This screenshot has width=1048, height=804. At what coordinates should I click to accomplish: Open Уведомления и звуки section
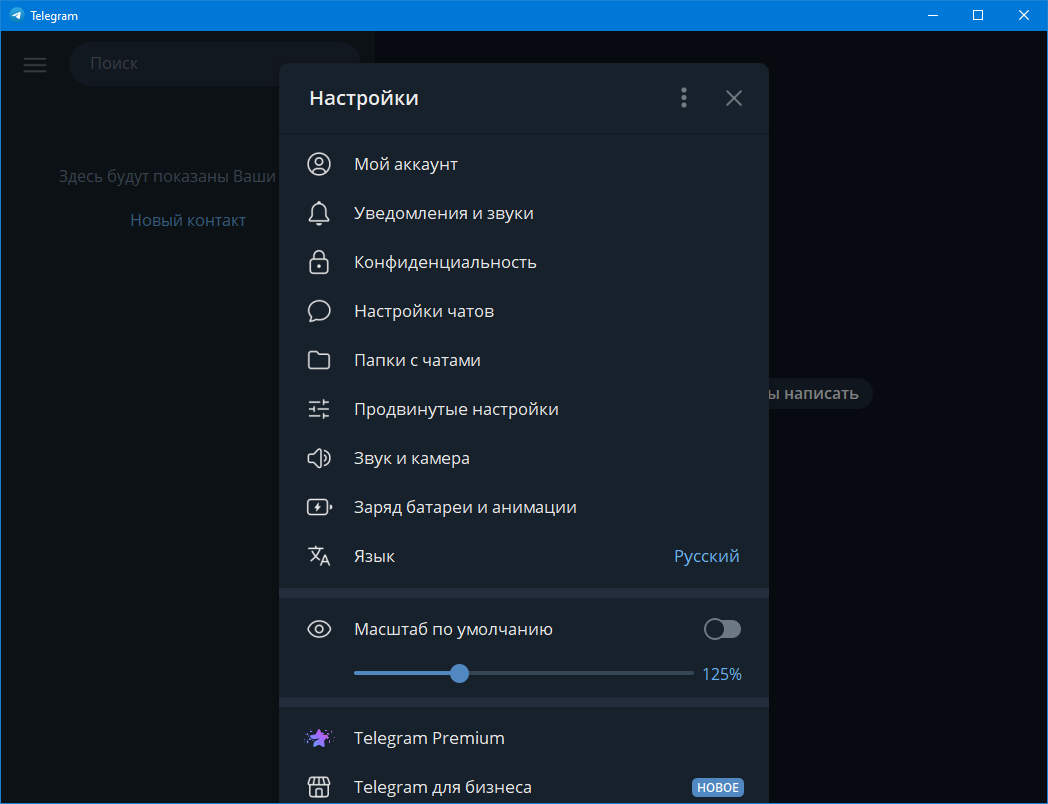tap(523, 213)
